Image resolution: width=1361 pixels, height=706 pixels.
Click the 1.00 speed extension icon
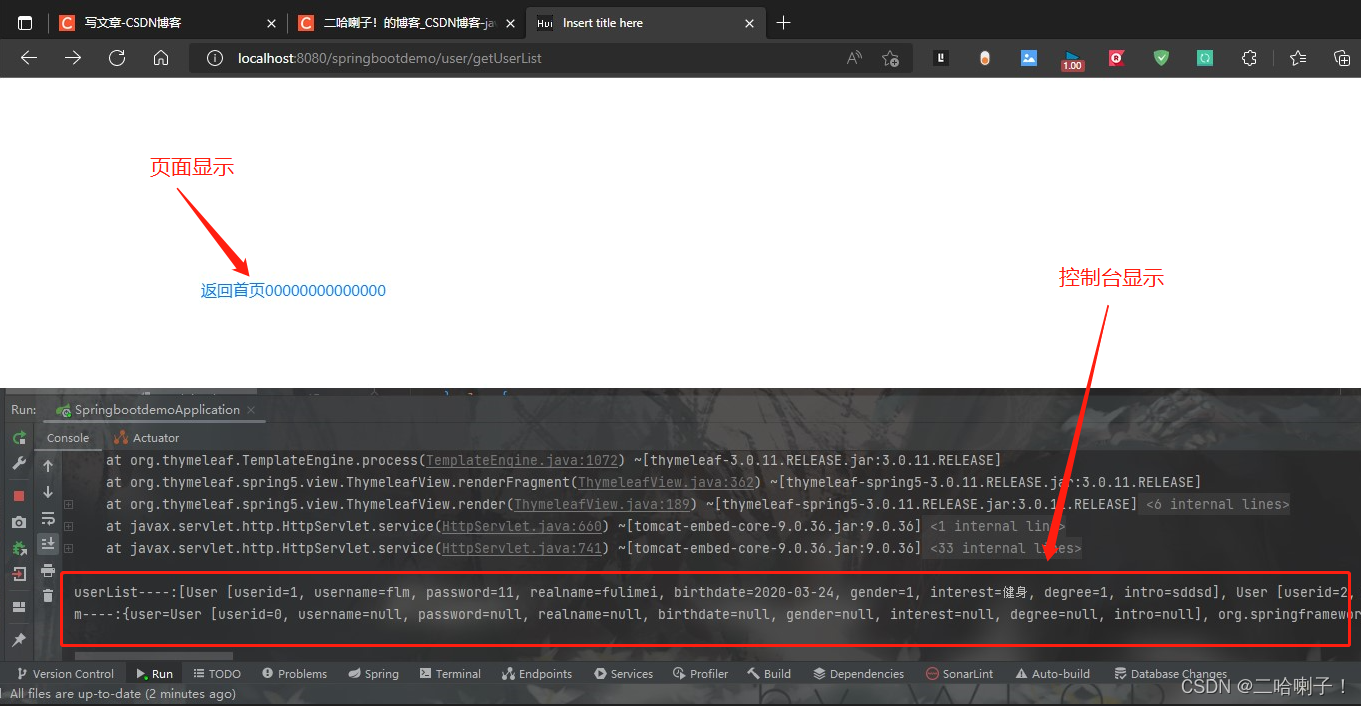(1072, 60)
